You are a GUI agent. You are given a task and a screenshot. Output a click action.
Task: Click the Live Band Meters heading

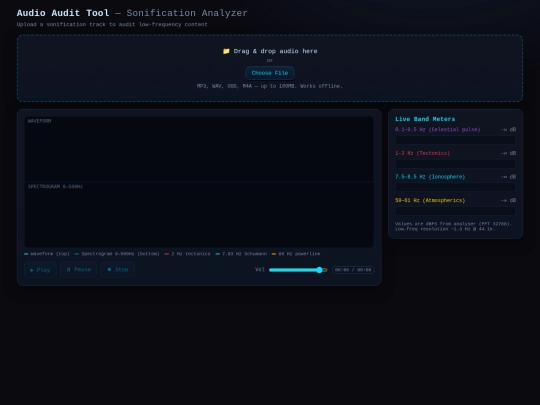coord(425,119)
